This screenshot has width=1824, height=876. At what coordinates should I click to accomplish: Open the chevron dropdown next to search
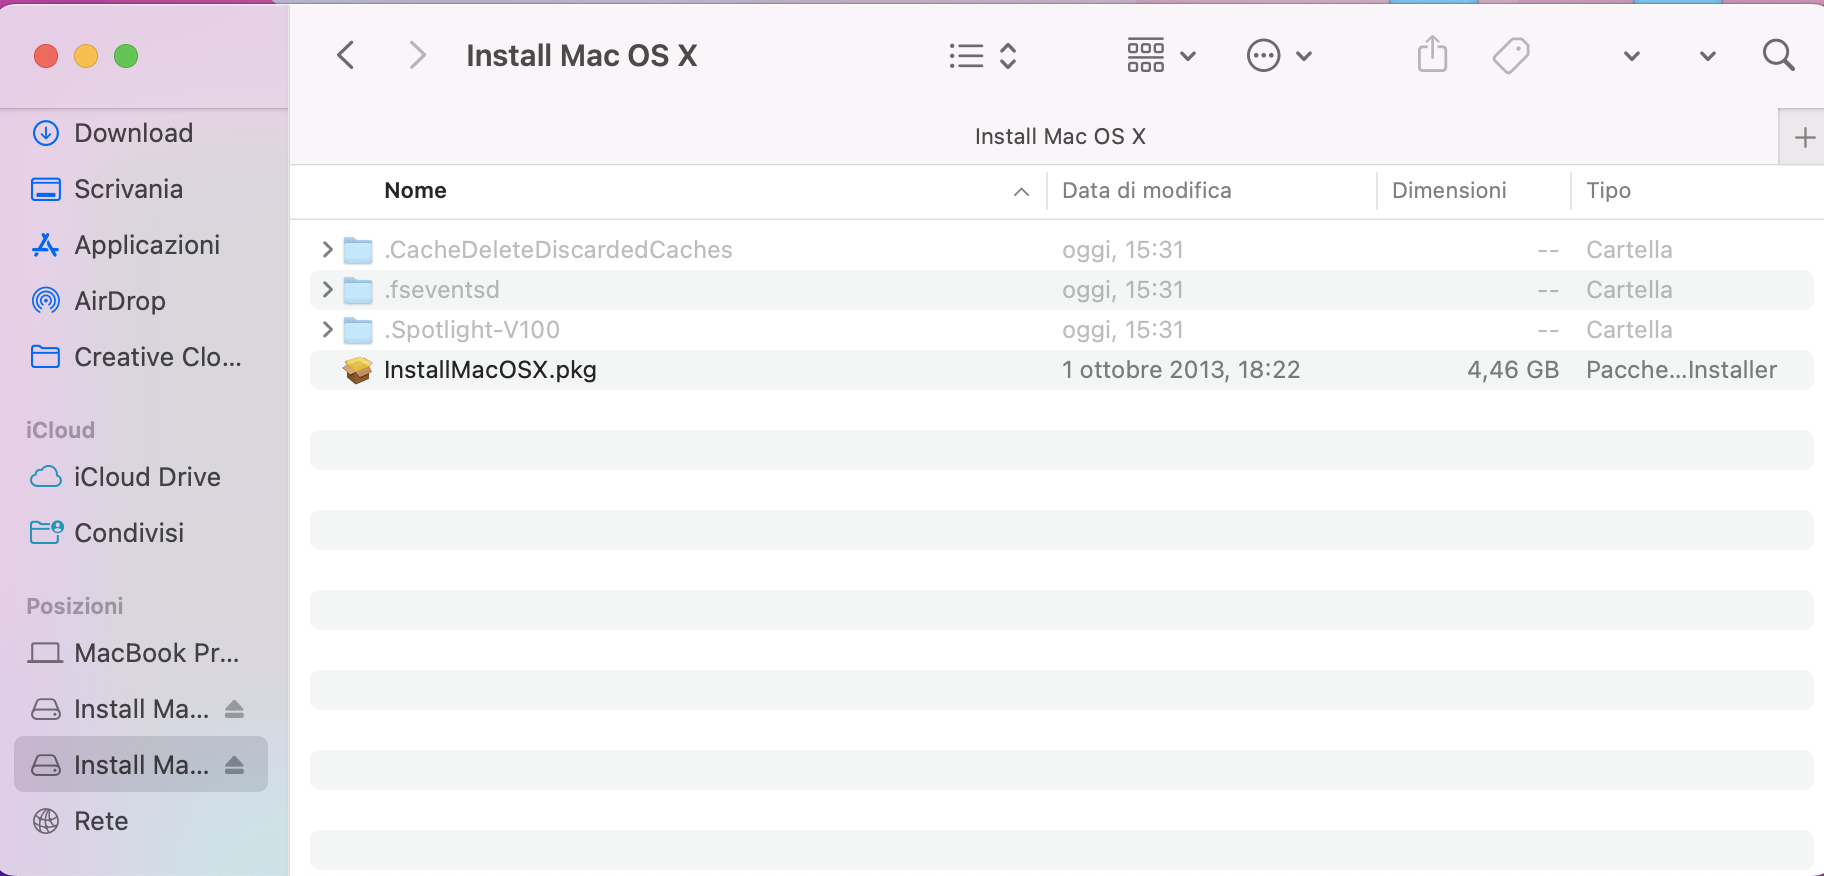pos(1708,56)
